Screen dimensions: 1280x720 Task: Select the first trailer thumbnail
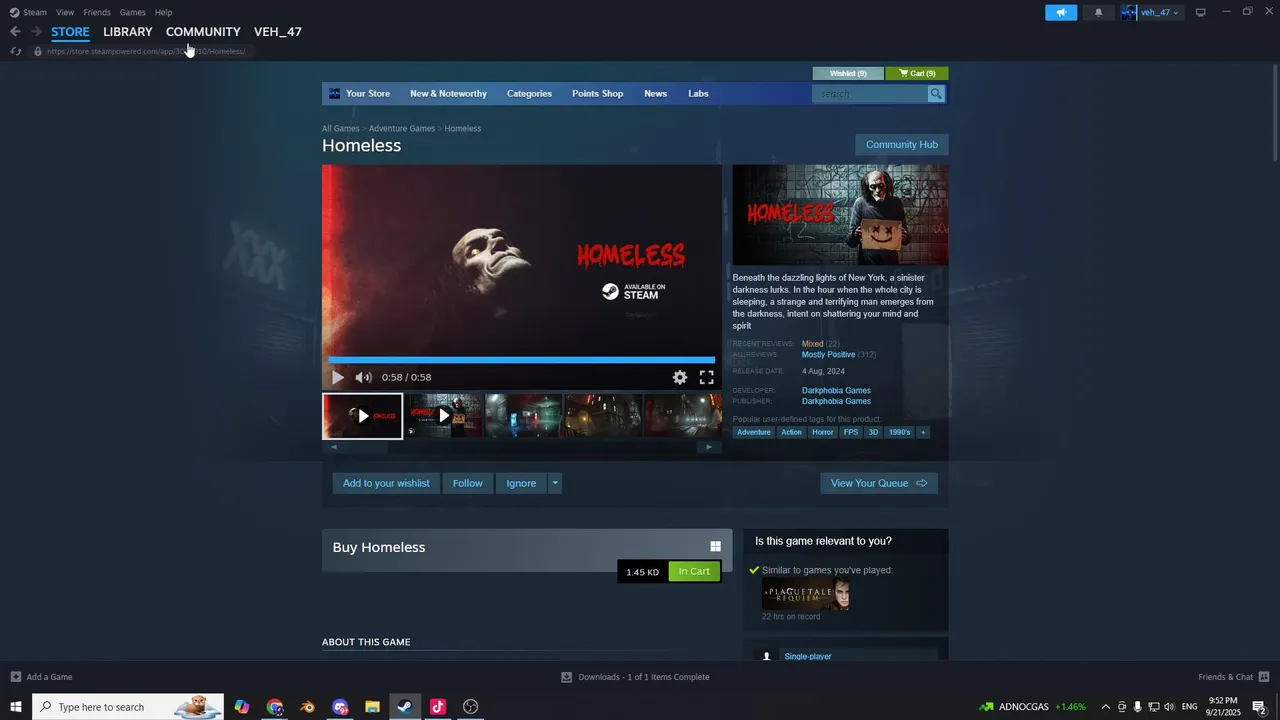[x=362, y=416]
